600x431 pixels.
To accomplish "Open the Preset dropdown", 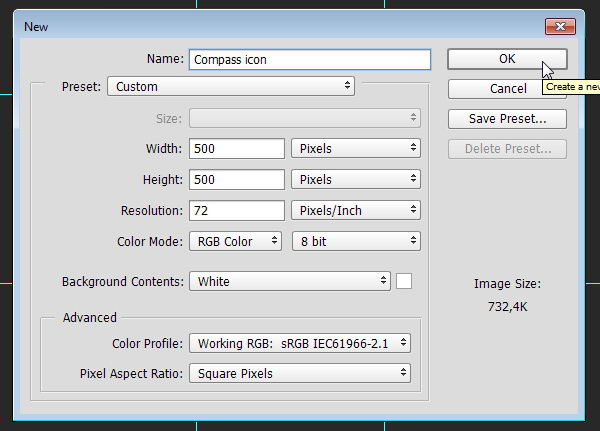I will [x=231, y=87].
